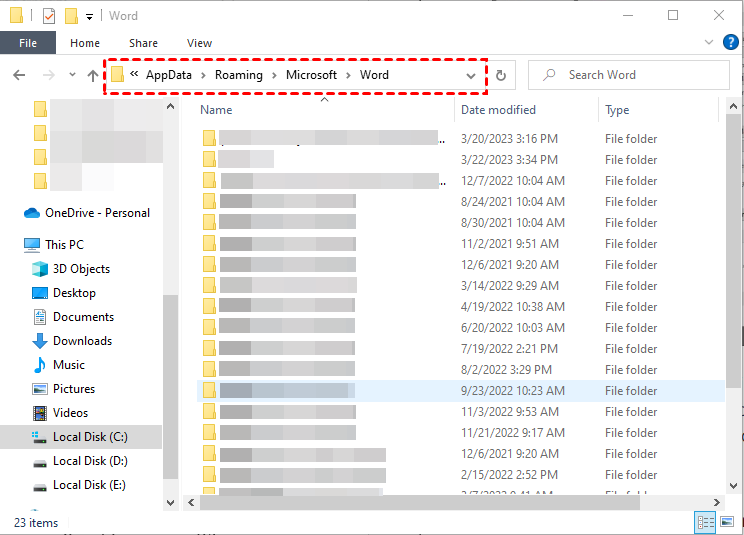744x535 pixels.
Task: Open Pictures in navigation pane
Action: coord(64,389)
